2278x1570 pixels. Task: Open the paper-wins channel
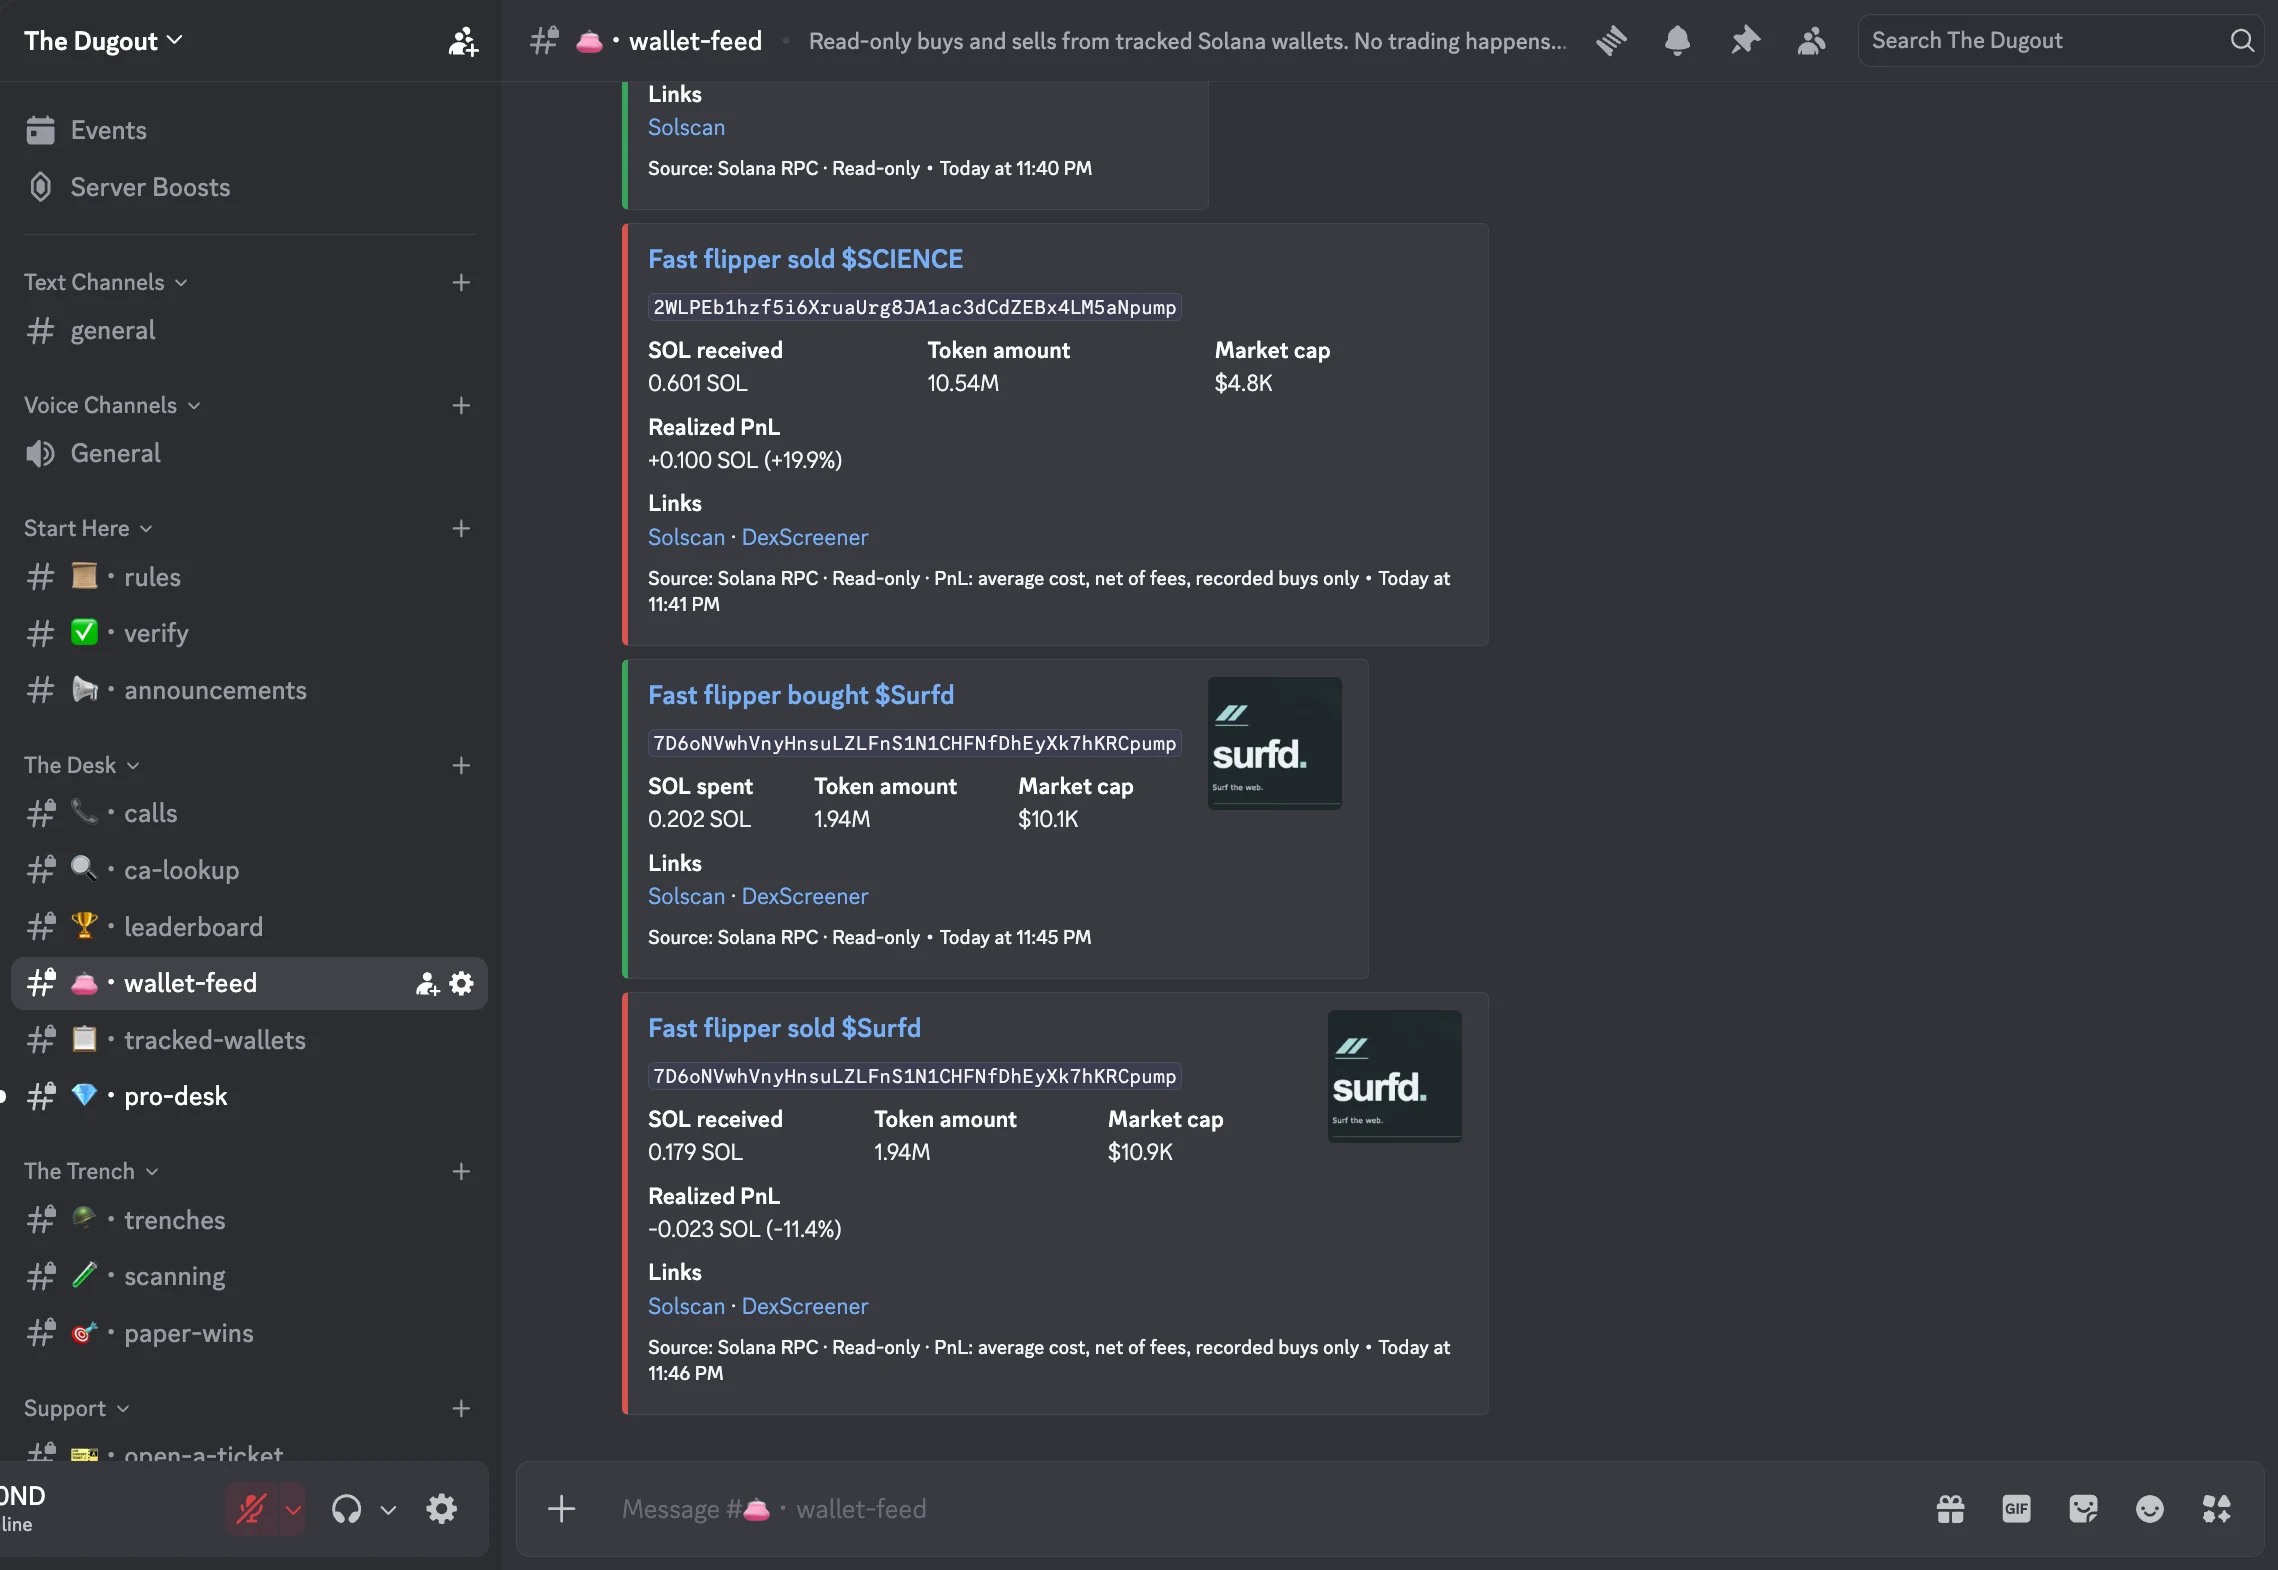coord(250,1334)
